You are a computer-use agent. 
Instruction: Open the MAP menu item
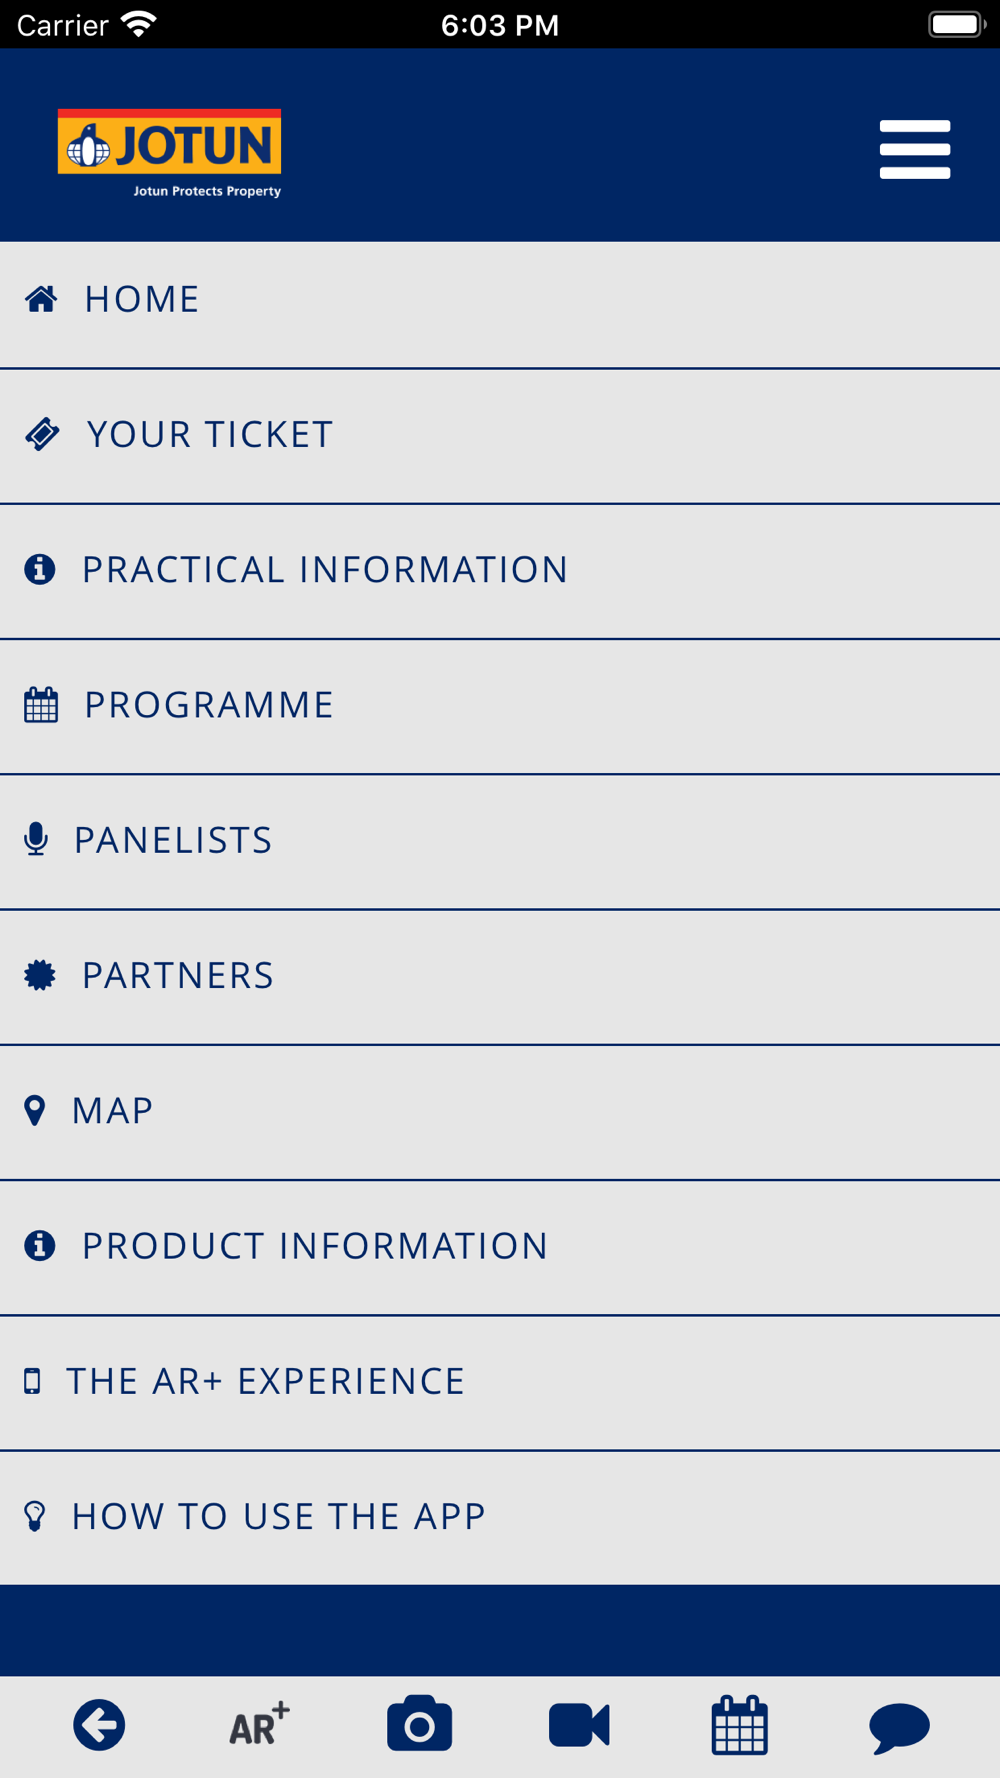[x=500, y=1112]
